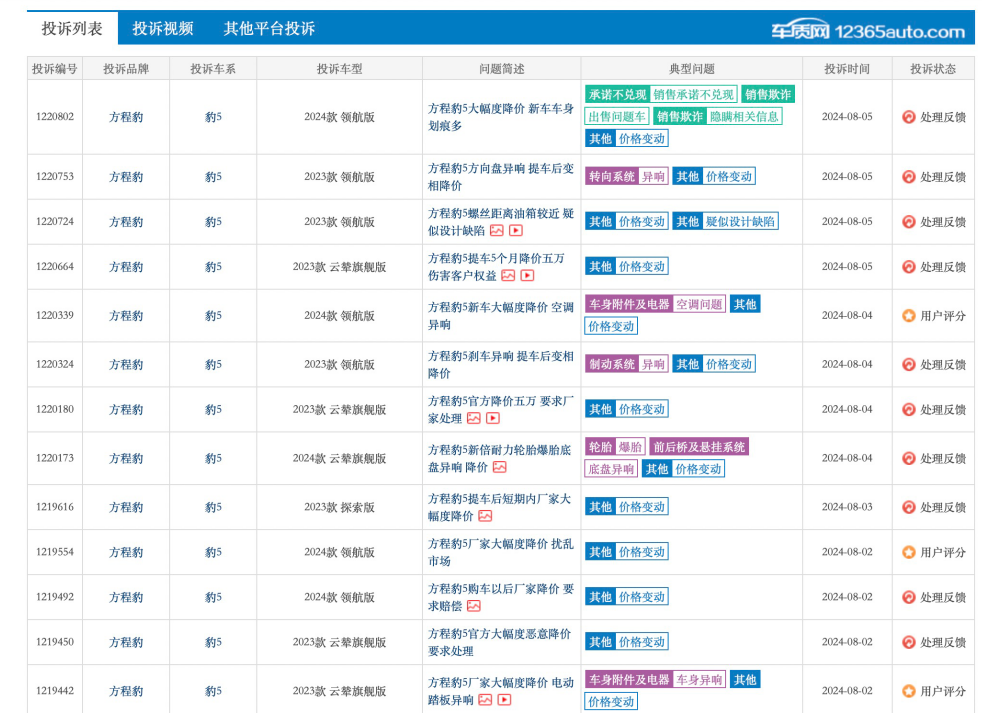
Task: Open the image icon for complaint 1220664
Action: [x=508, y=275]
